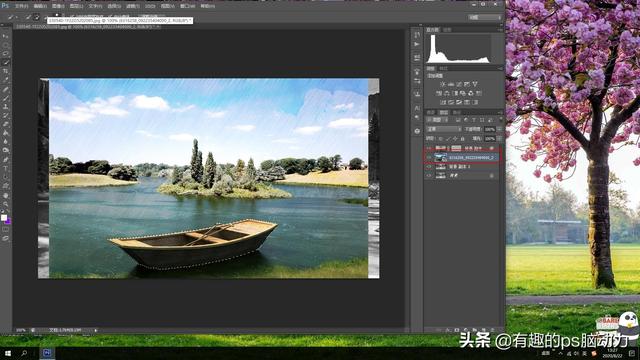Image resolution: width=640 pixels, height=360 pixels.
Task: Open the layer opacity slider dropdown
Action: 499,129
